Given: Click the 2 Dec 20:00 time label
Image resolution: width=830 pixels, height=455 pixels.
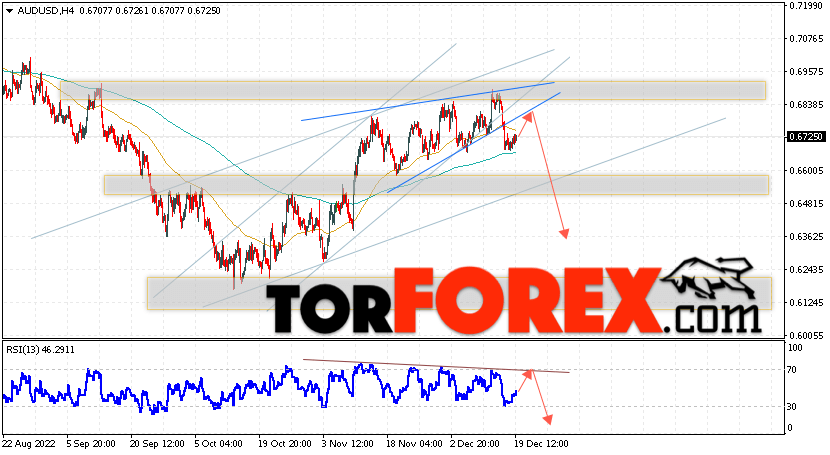Looking at the screenshot, I should [474, 443].
